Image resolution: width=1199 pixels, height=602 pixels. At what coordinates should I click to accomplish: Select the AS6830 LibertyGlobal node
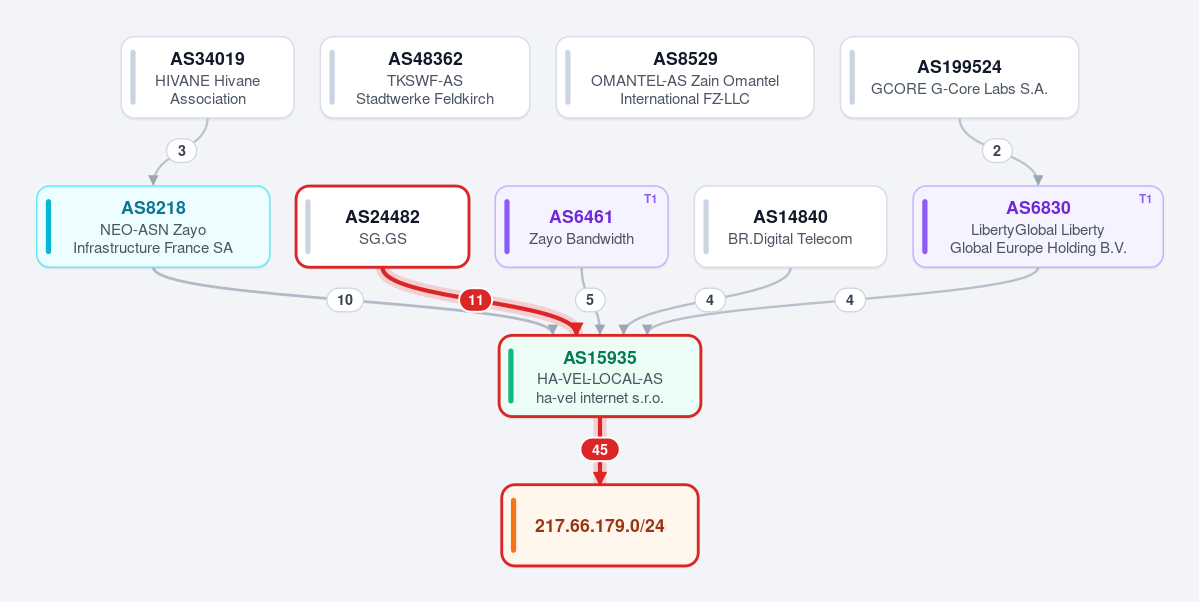point(1038,226)
